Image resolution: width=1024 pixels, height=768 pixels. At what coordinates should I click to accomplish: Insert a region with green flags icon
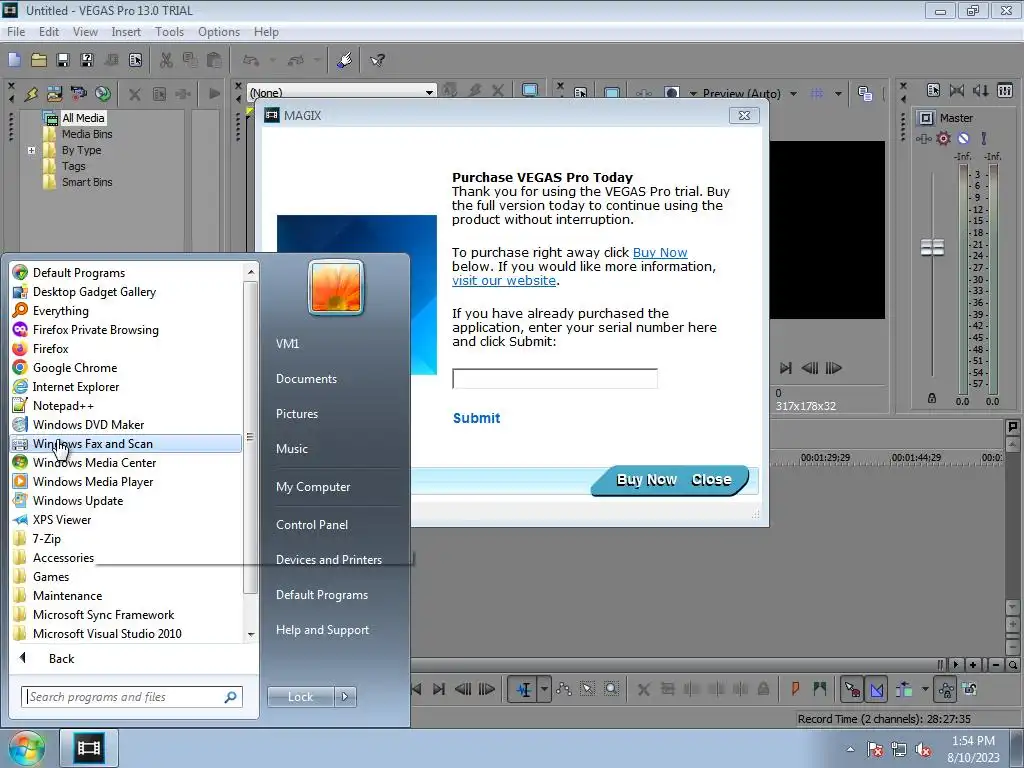[820, 689]
